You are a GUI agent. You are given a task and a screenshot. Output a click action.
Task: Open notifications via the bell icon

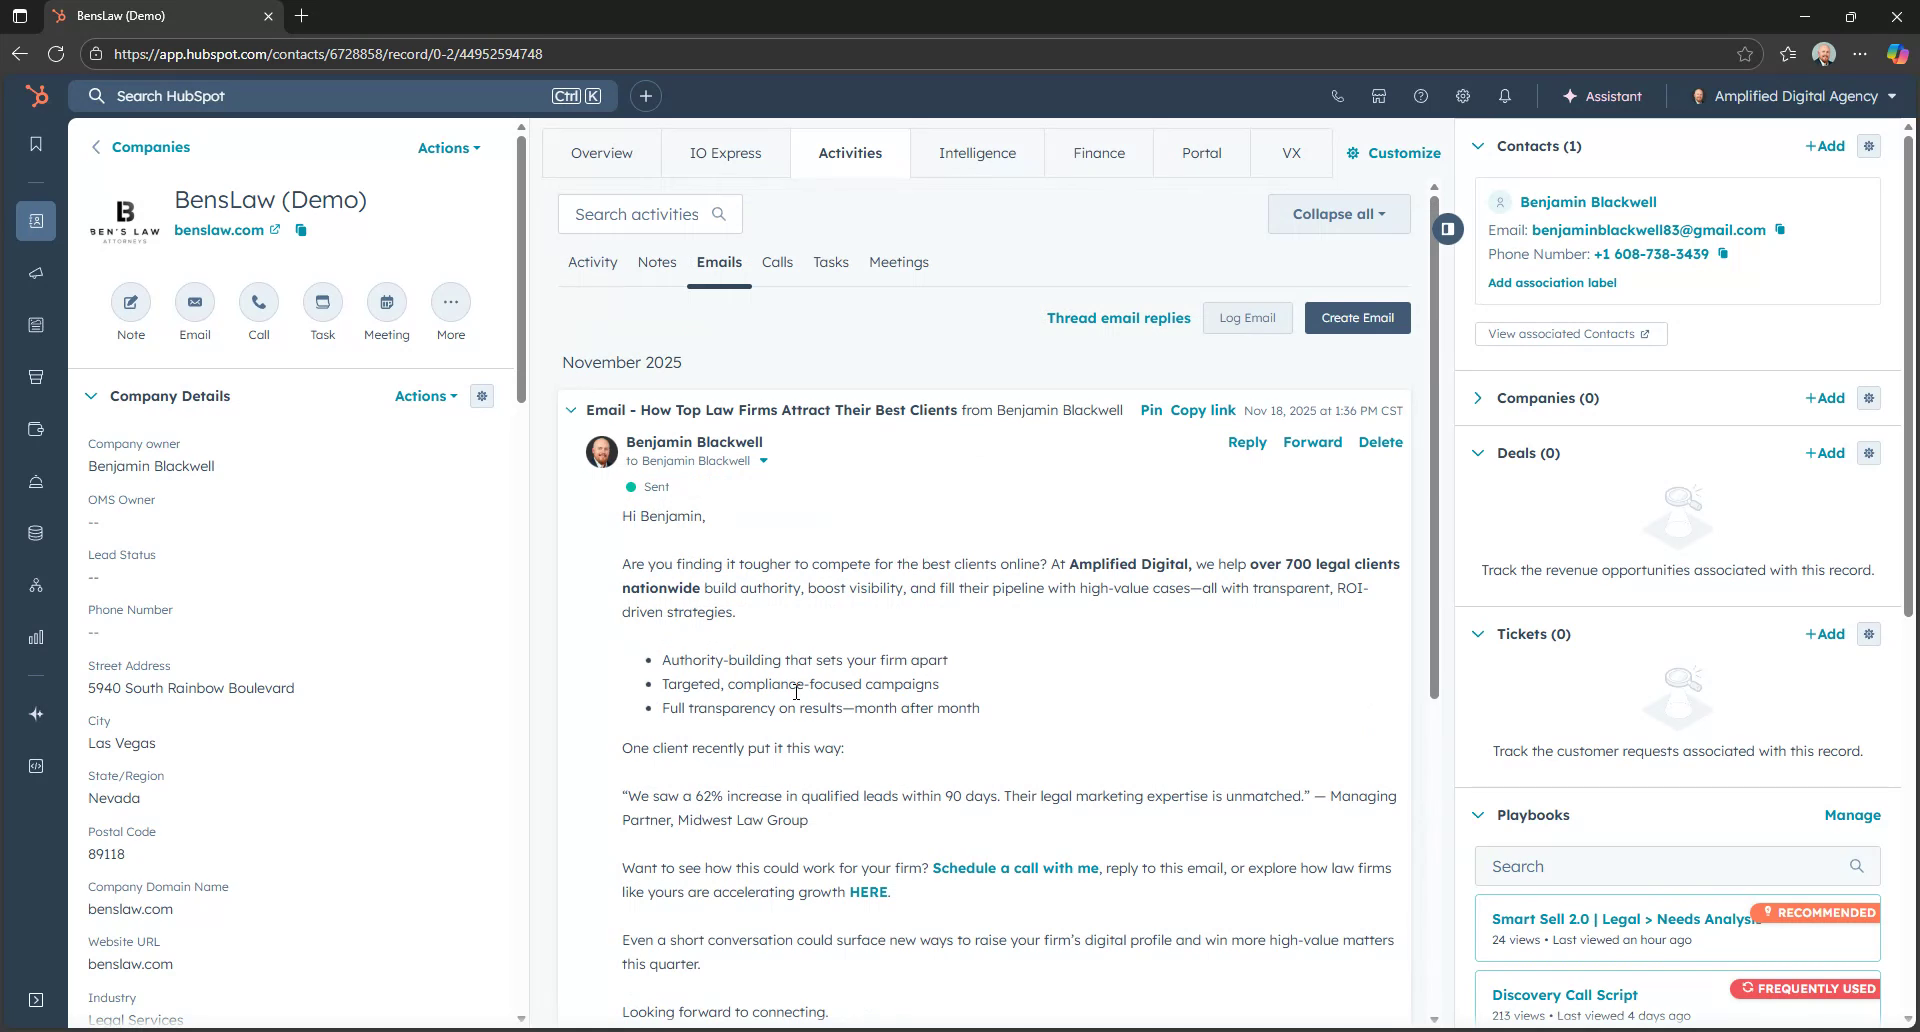(x=1504, y=96)
